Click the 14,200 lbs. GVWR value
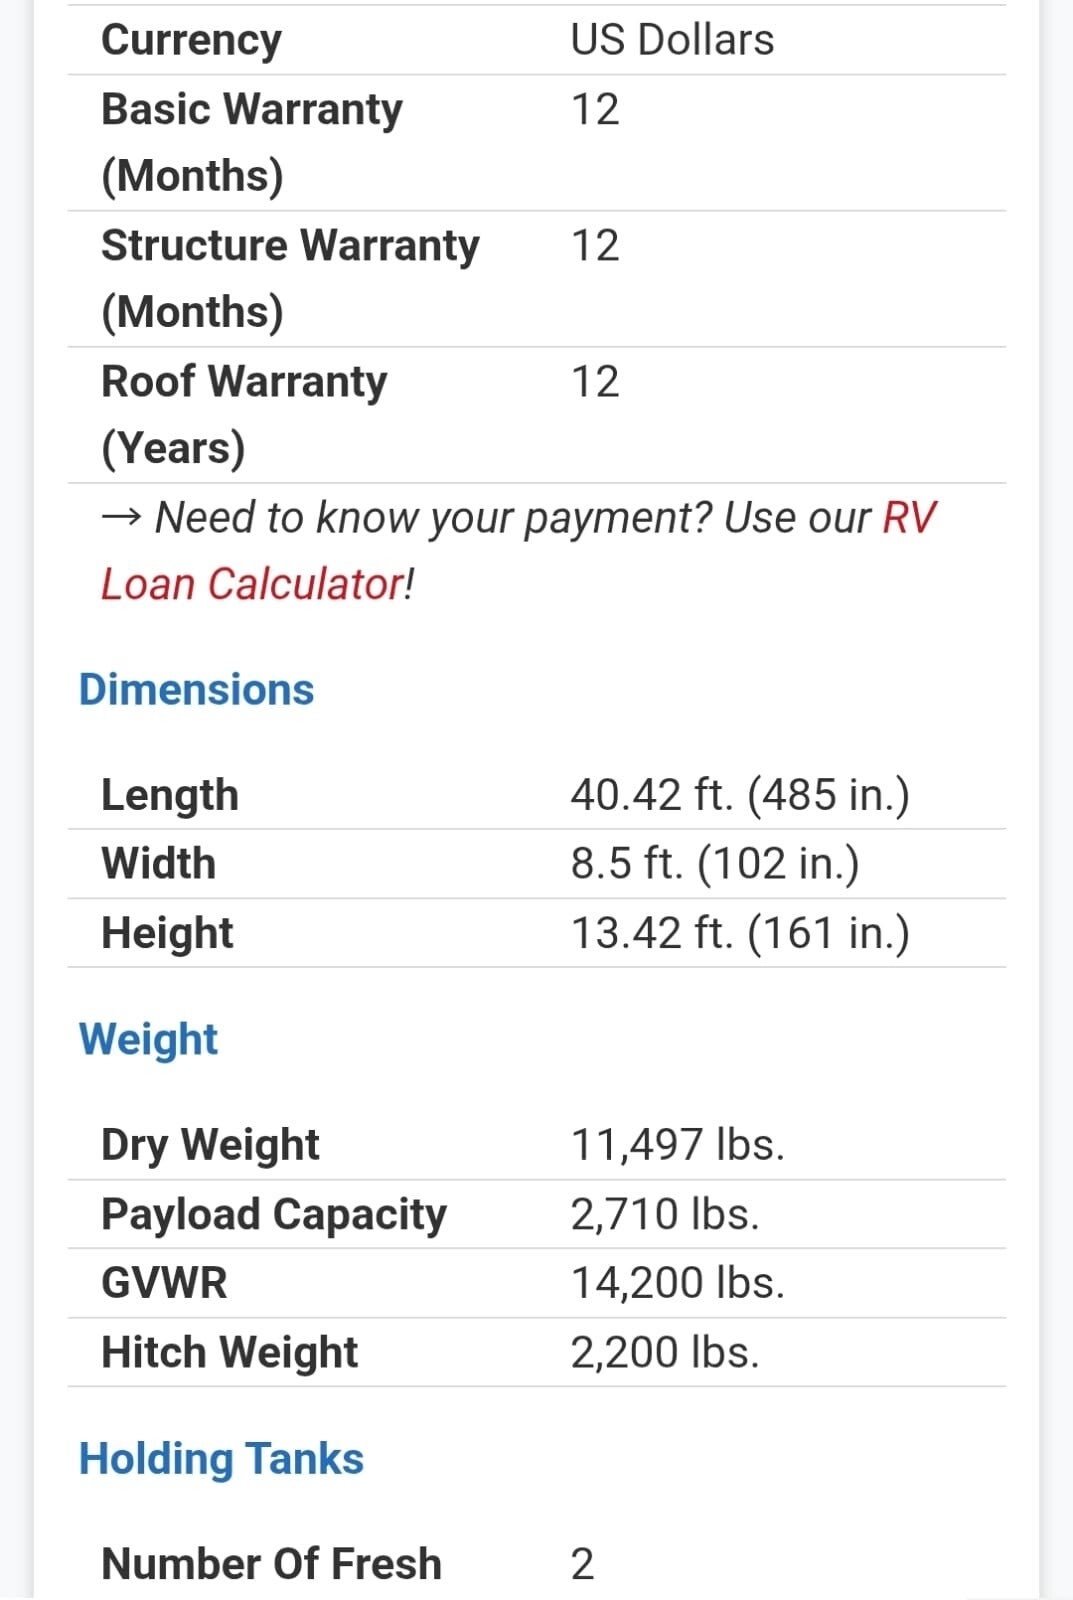The image size is (1073, 1600). (677, 1283)
